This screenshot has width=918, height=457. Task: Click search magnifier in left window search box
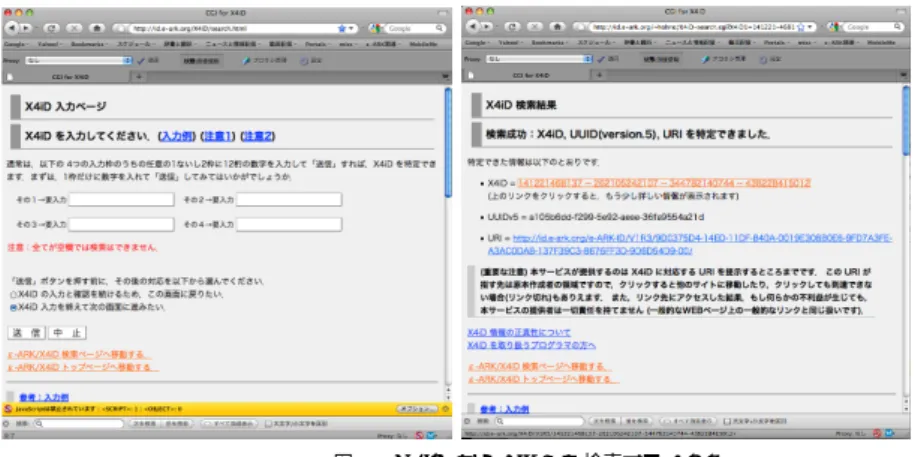tap(440, 28)
